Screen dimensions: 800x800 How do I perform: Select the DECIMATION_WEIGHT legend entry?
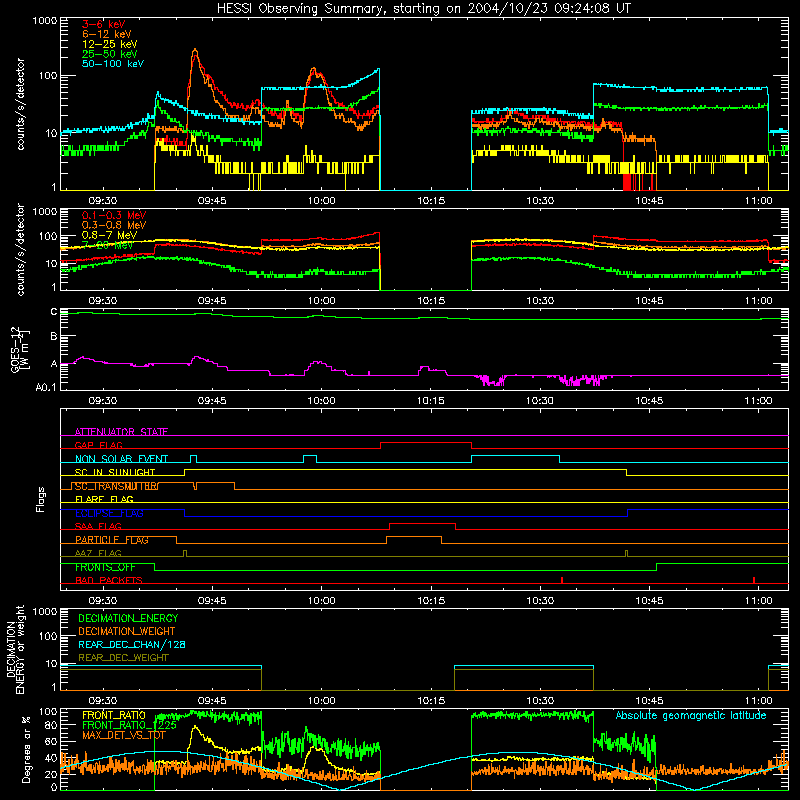127,631
